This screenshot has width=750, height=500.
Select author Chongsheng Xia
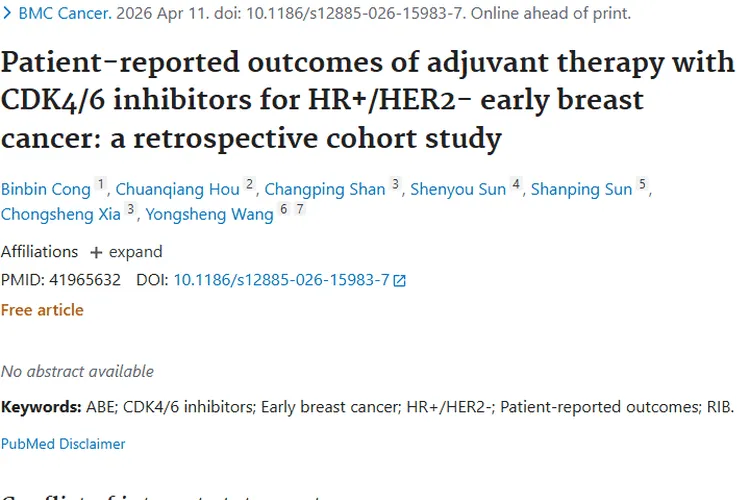tap(61, 213)
